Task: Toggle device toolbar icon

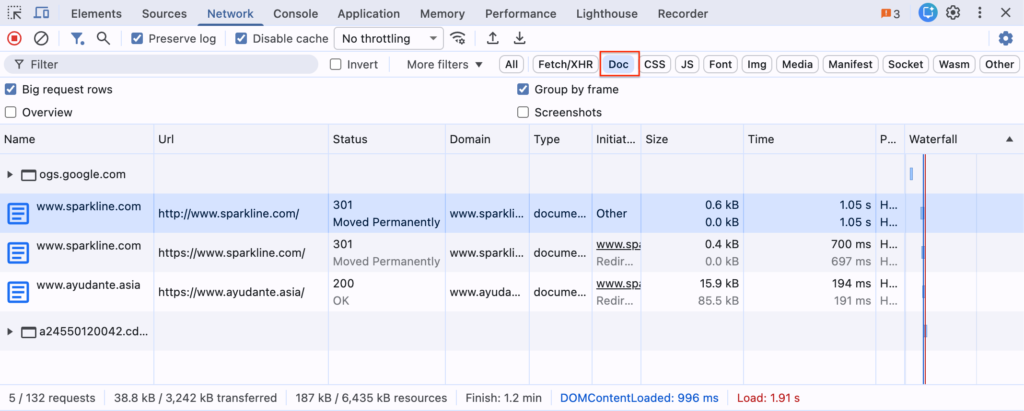Action: [42, 13]
